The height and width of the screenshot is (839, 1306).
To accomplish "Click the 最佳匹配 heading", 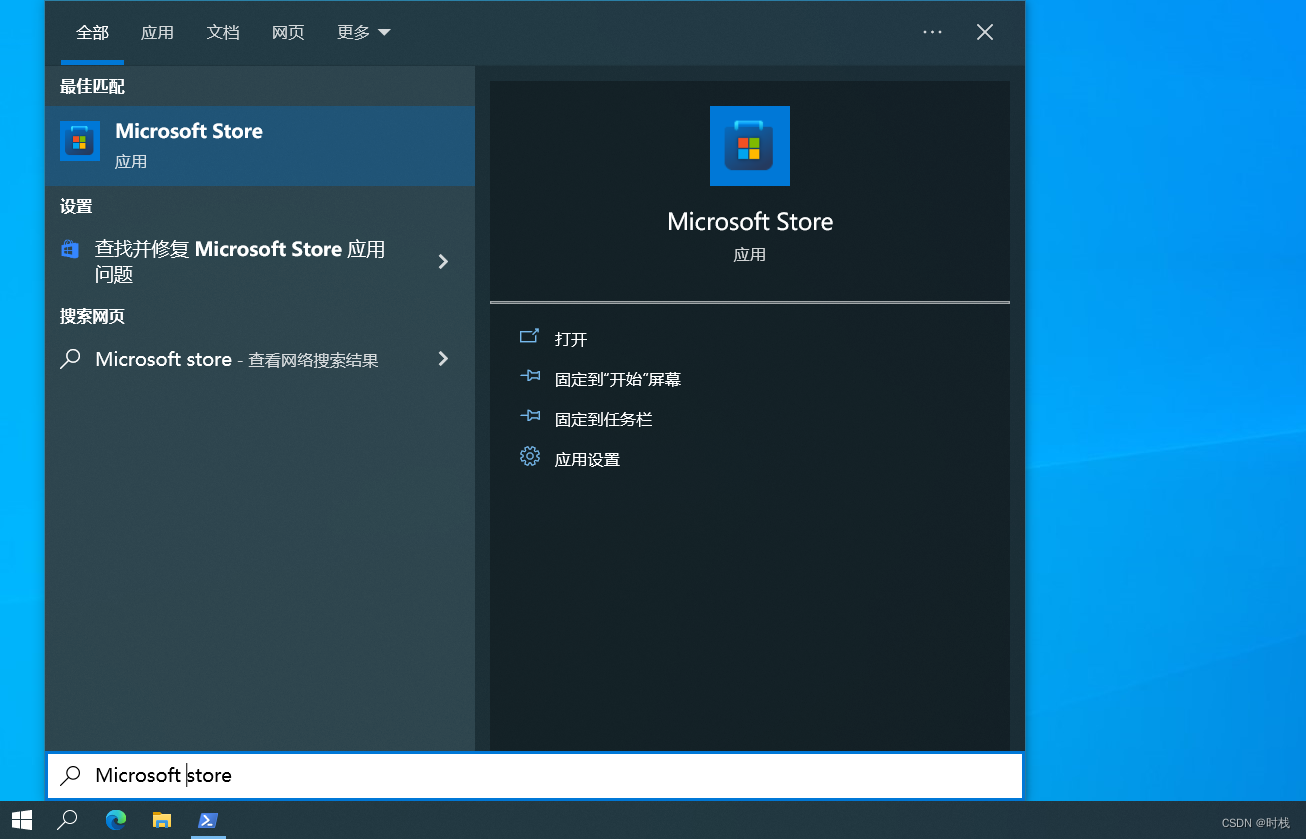I will (x=92, y=87).
